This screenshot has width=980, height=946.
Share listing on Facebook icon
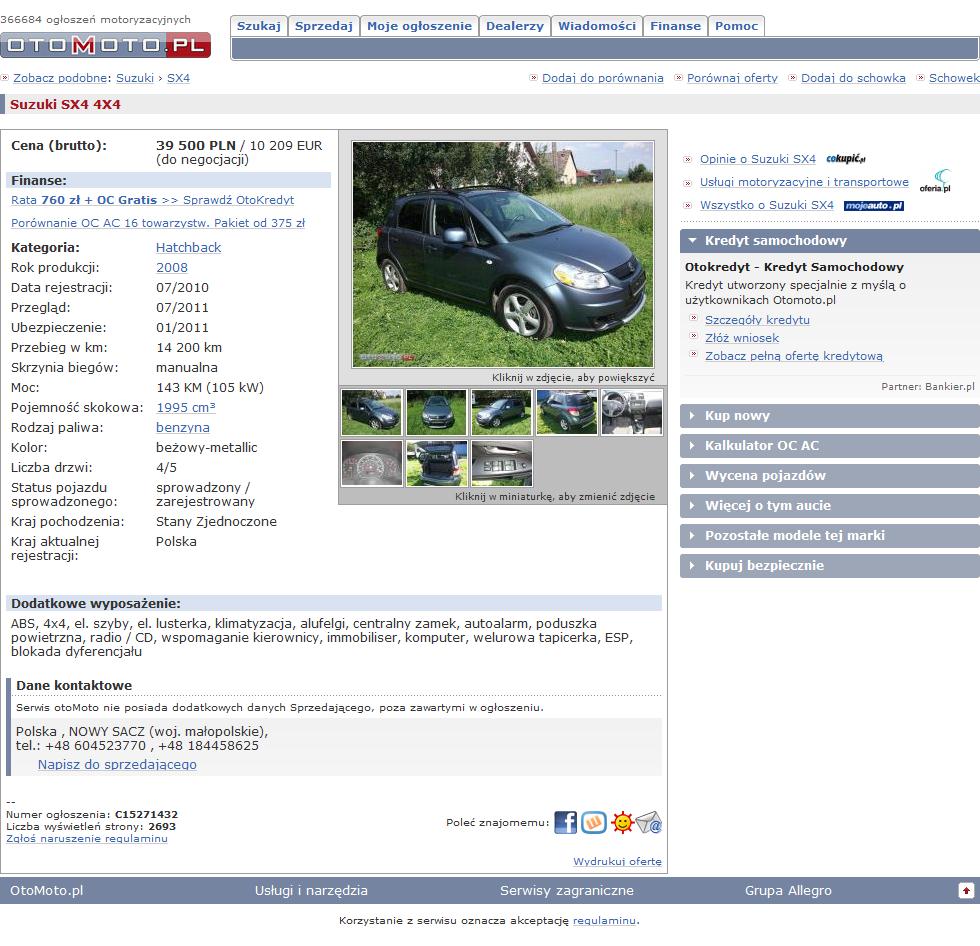pyautogui.click(x=566, y=822)
